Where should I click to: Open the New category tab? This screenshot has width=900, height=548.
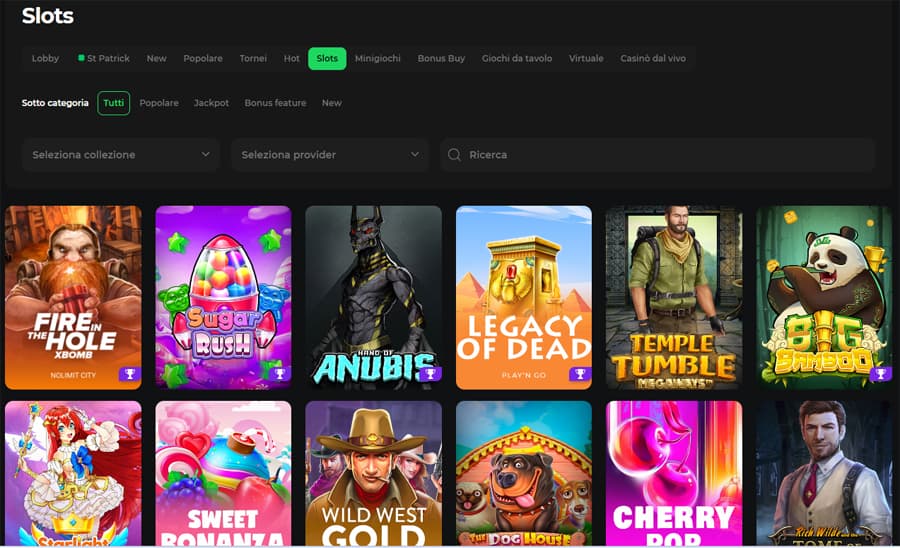[156, 59]
